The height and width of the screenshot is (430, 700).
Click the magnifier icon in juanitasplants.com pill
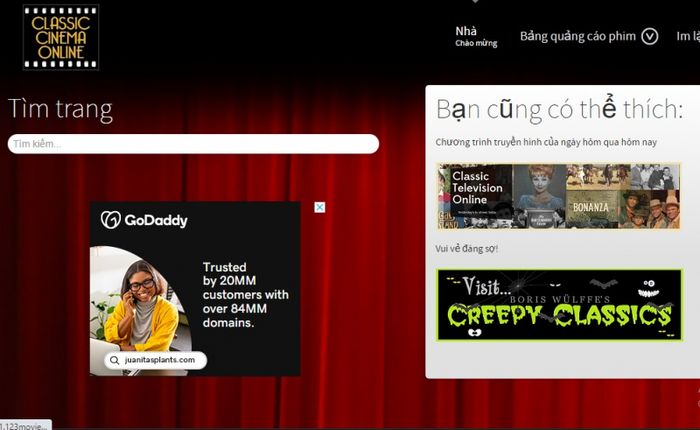pos(115,360)
